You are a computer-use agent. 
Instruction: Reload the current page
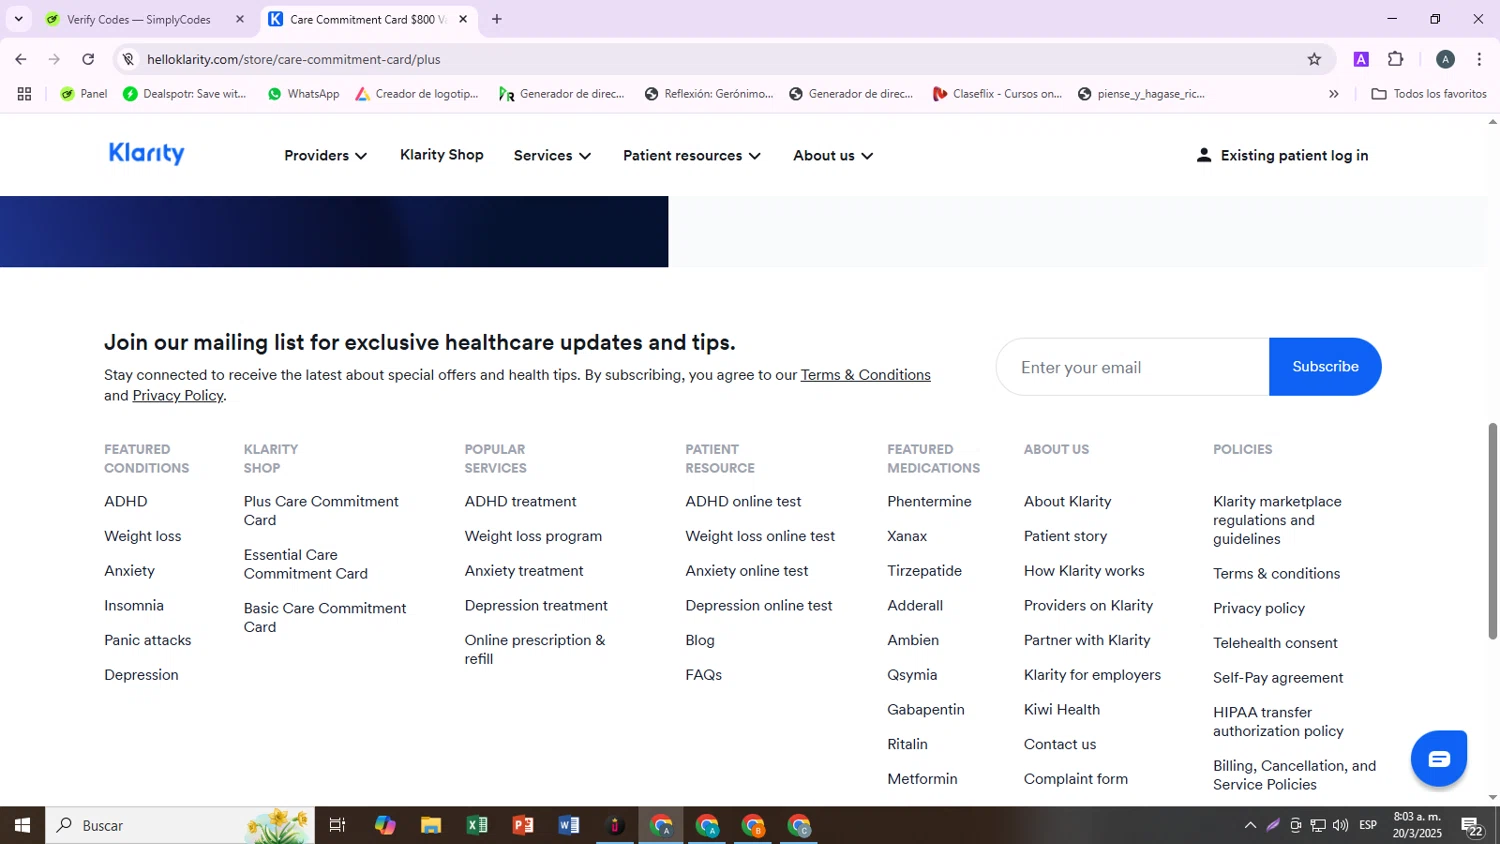point(88,59)
